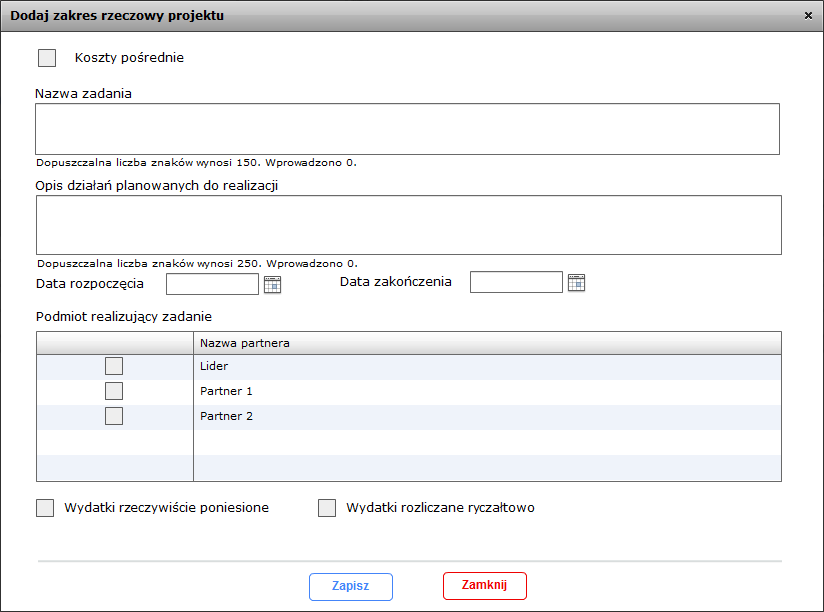Click the Zapisz button

(351, 586)
